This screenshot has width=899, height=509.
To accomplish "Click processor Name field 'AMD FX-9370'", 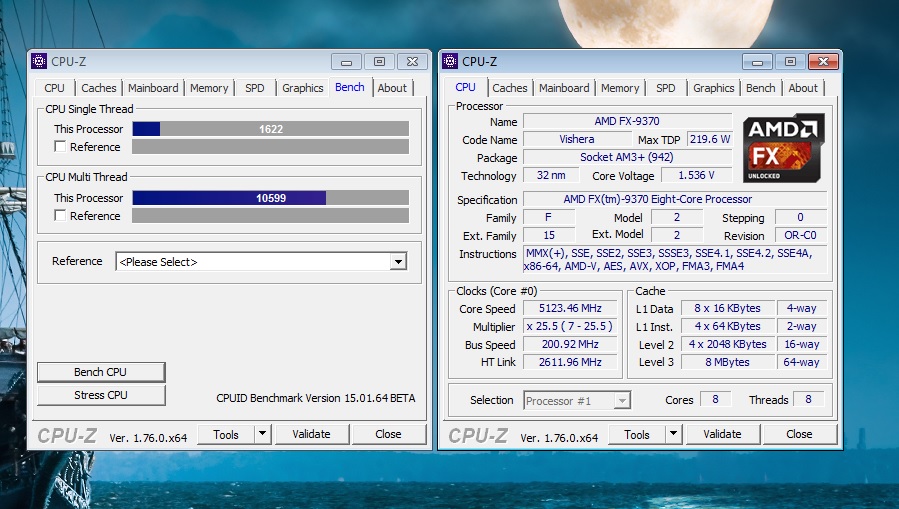I will pyautogui.click(x=627, y=121).
